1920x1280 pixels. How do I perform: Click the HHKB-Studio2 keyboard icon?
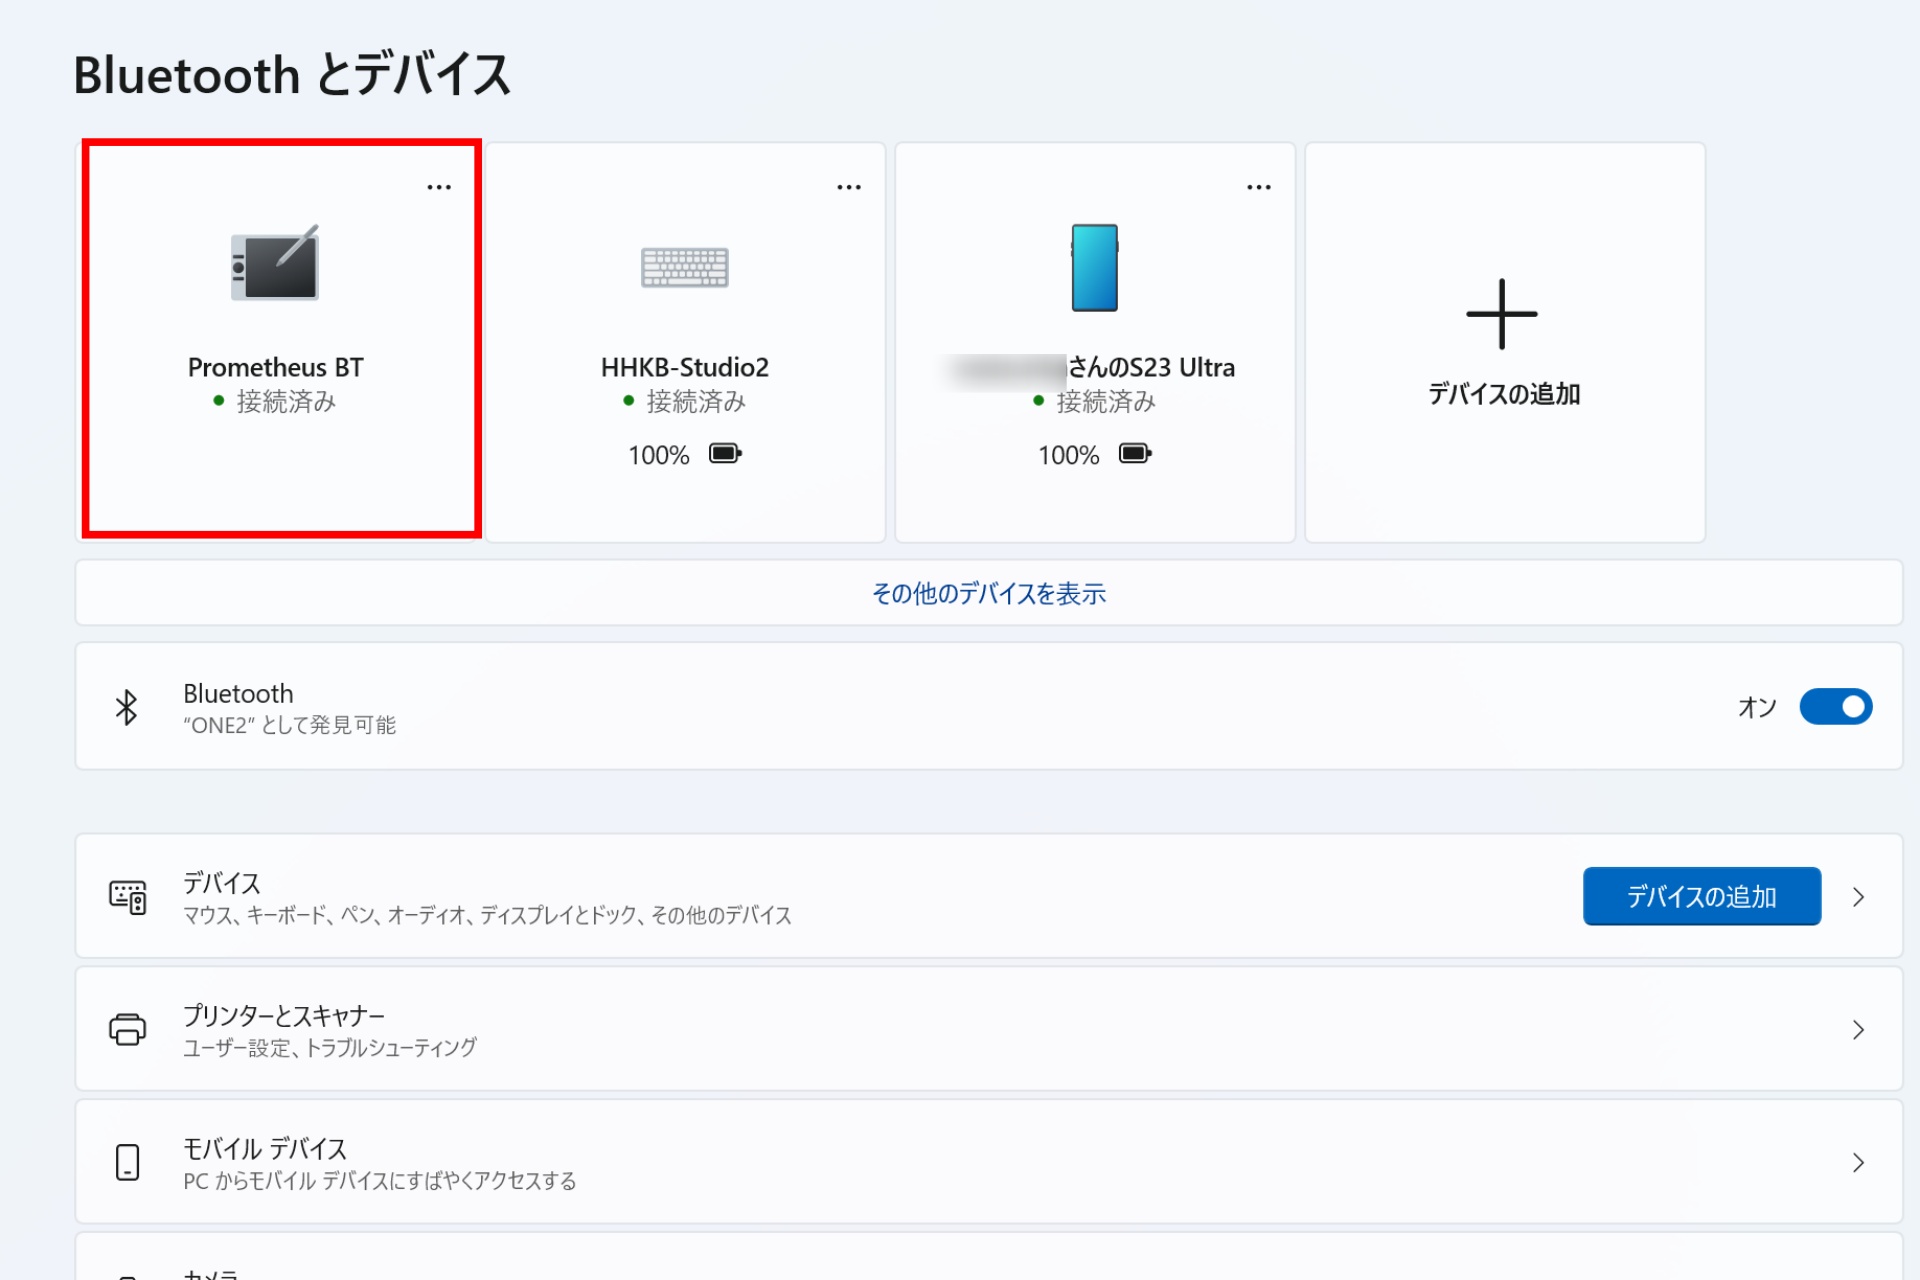685,267
